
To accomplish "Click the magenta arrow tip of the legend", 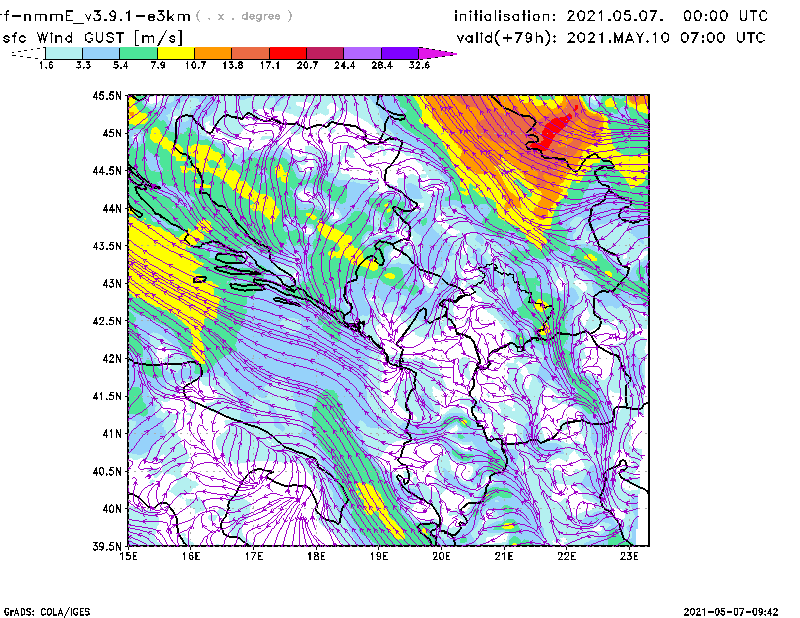I will 437,53.
